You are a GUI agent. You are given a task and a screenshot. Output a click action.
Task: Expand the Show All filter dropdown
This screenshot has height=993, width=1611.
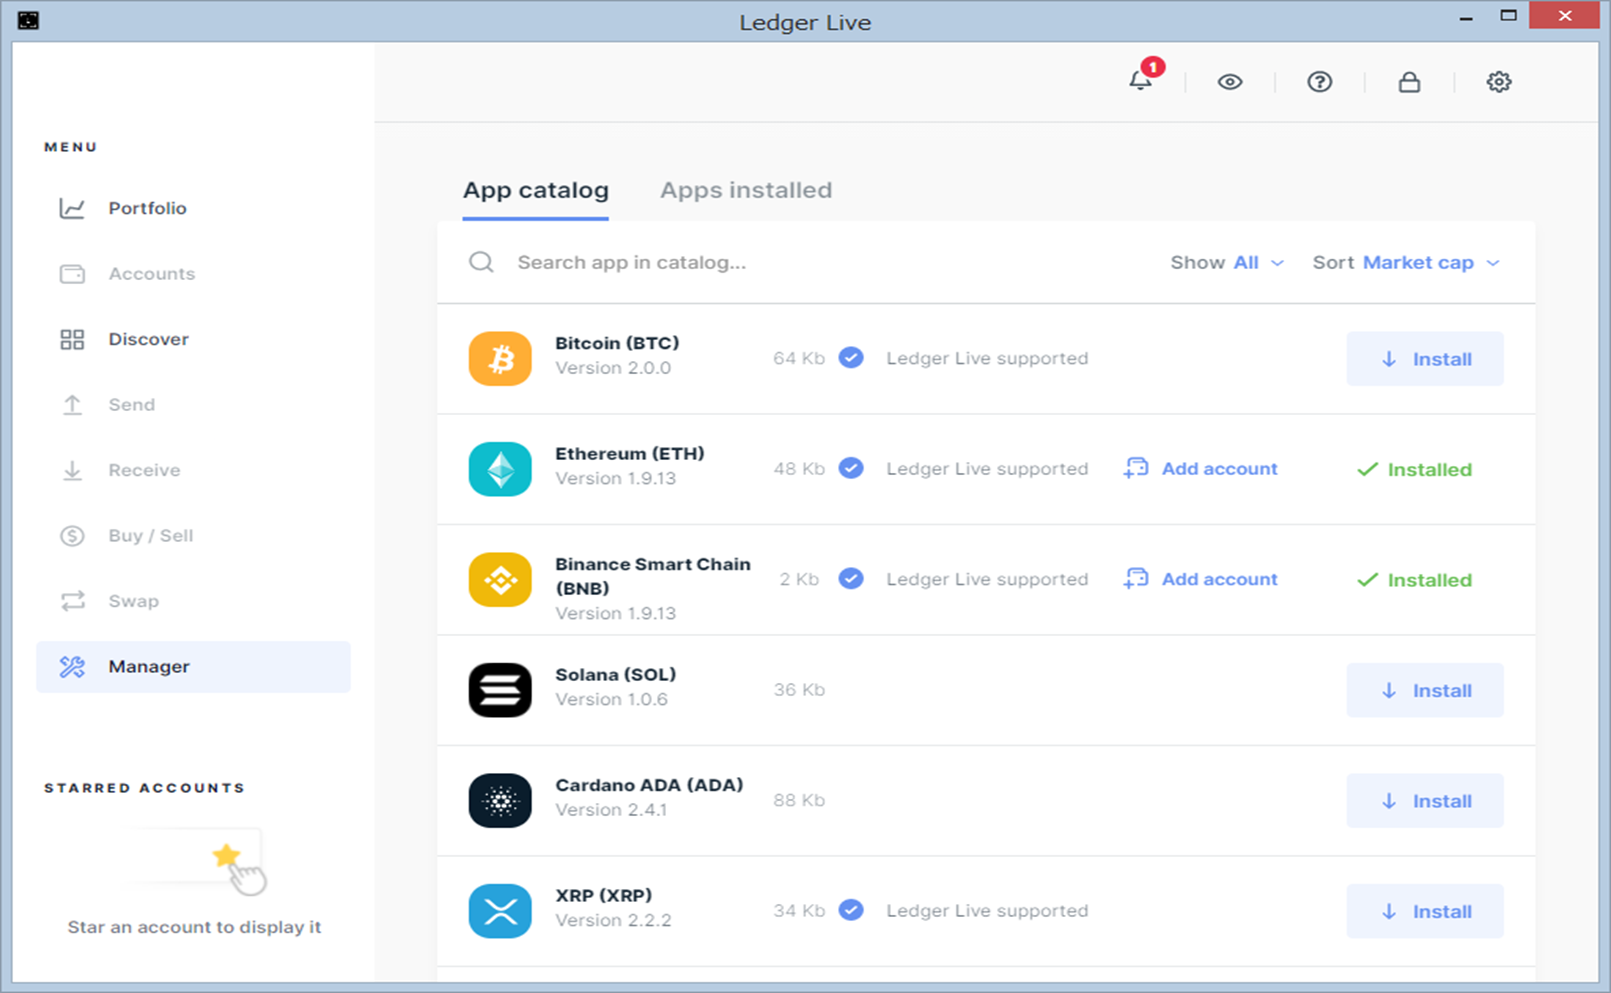1227,262
